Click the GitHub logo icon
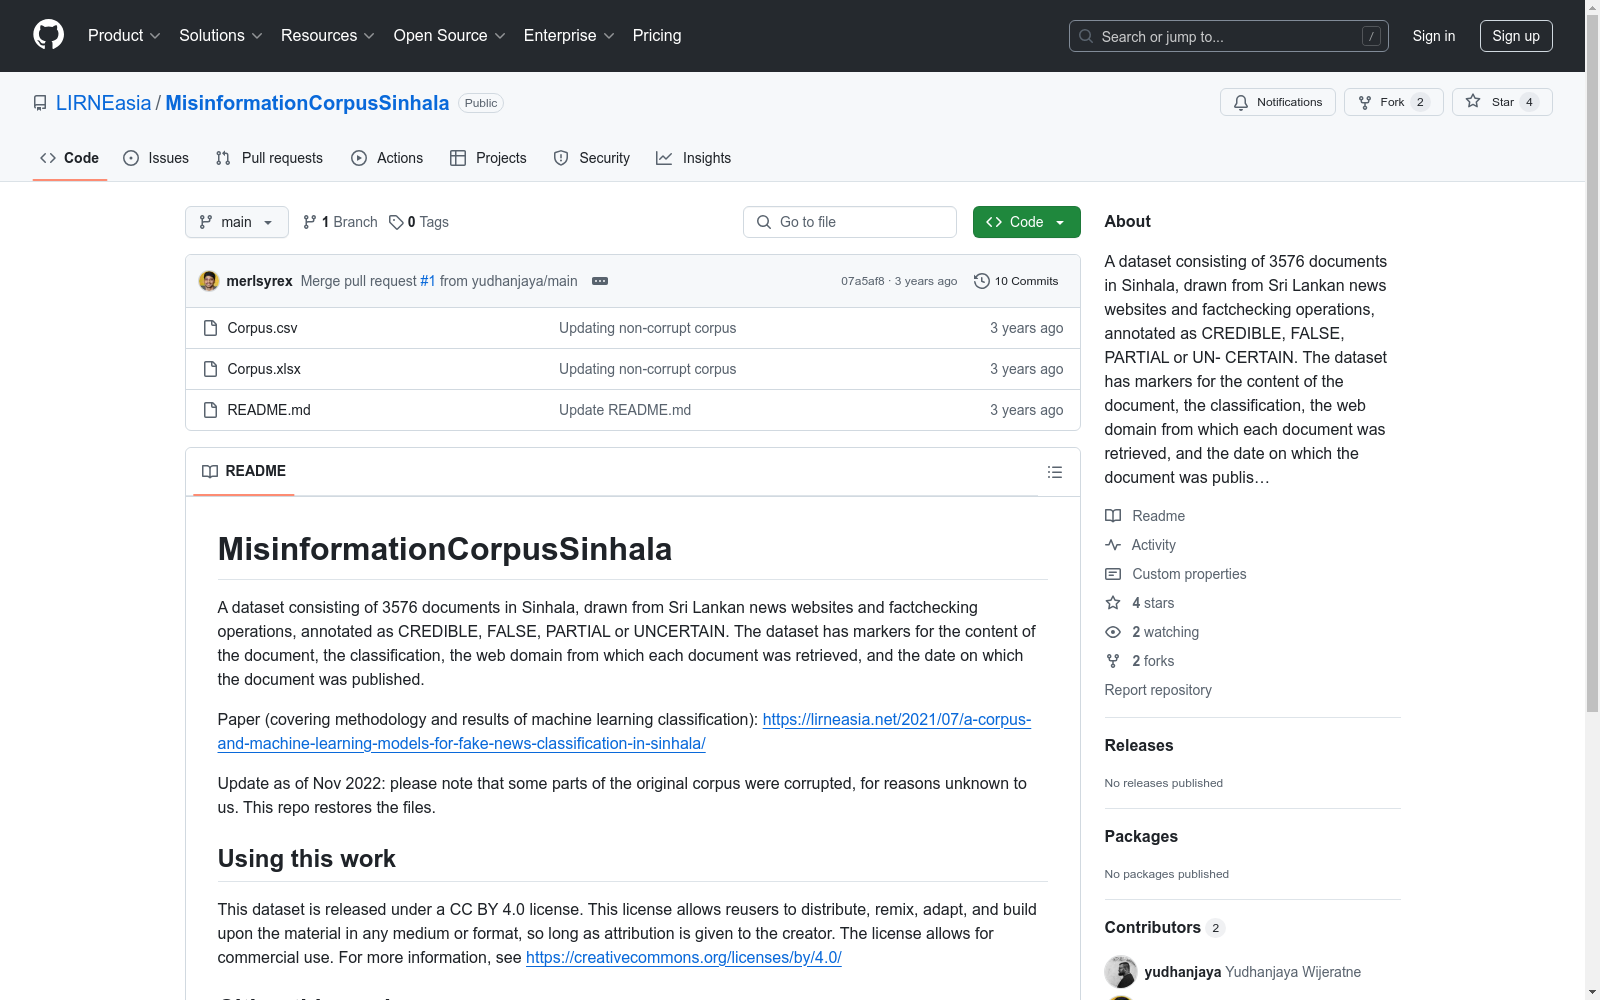The image size is (1600, 1000). [x=48, y=35]
